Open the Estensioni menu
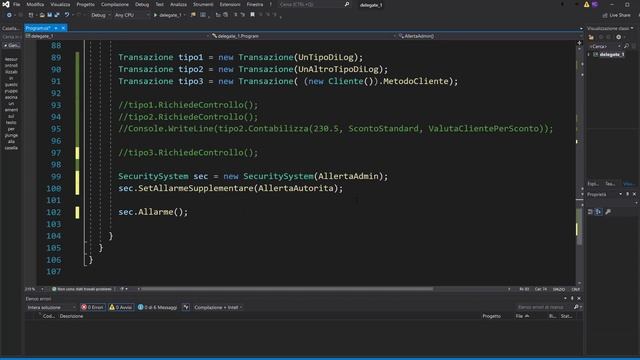Image resolution: width=640 pixels, height=360 pixels. [x=230, y=4]
